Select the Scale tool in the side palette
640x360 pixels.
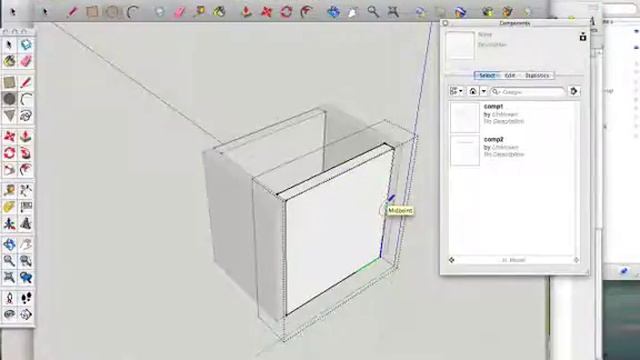[9, 169]
